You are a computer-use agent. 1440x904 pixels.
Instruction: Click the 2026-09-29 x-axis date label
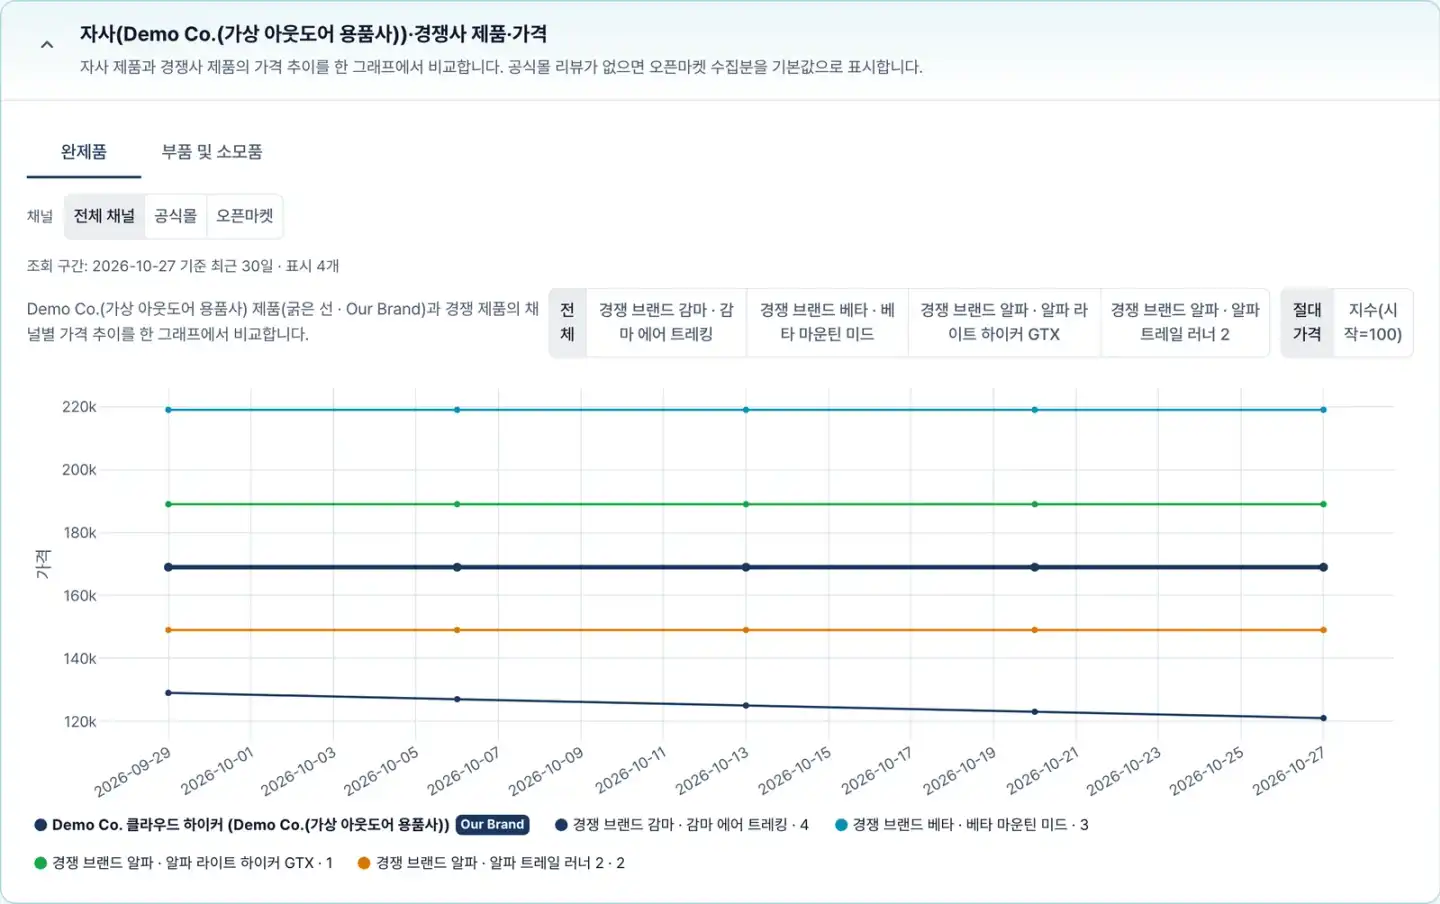[x=133, y=772]
